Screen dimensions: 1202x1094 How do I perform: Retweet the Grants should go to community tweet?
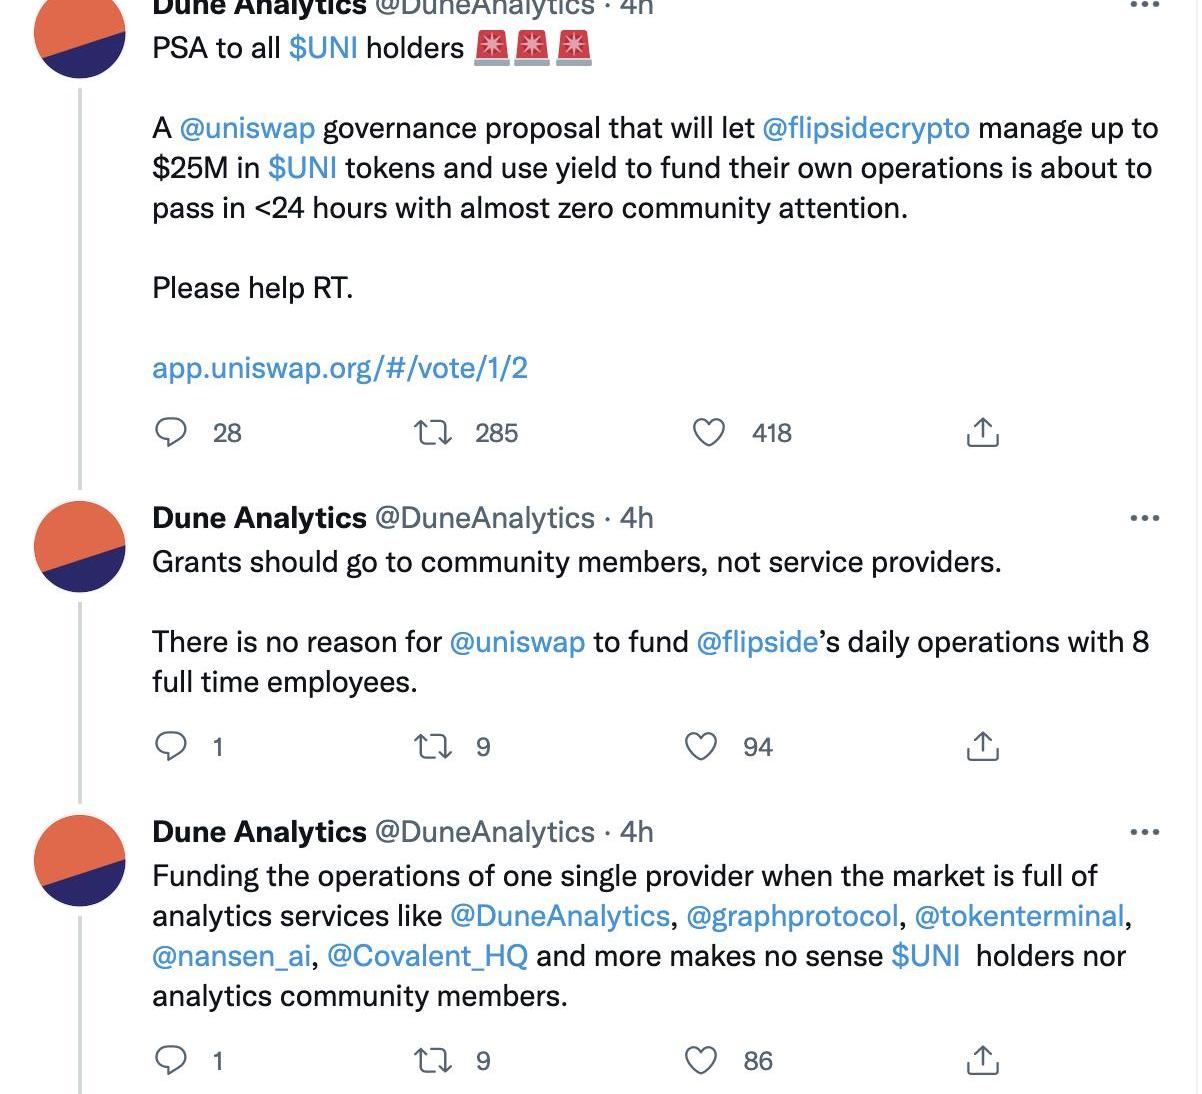(433, 746)
